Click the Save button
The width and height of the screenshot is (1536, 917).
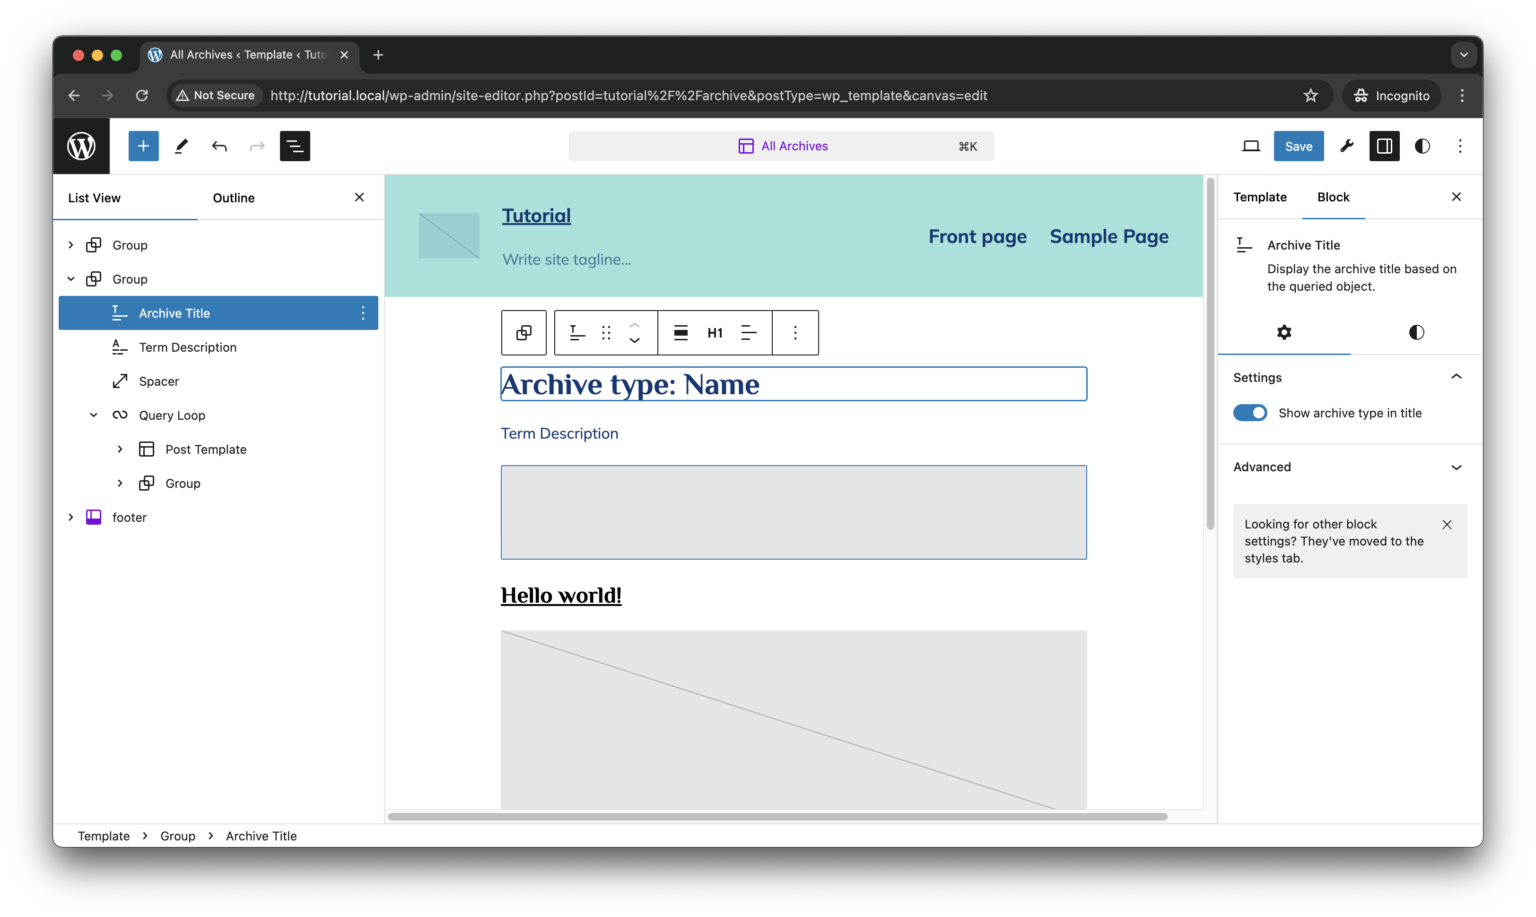tap(1298, 145)
